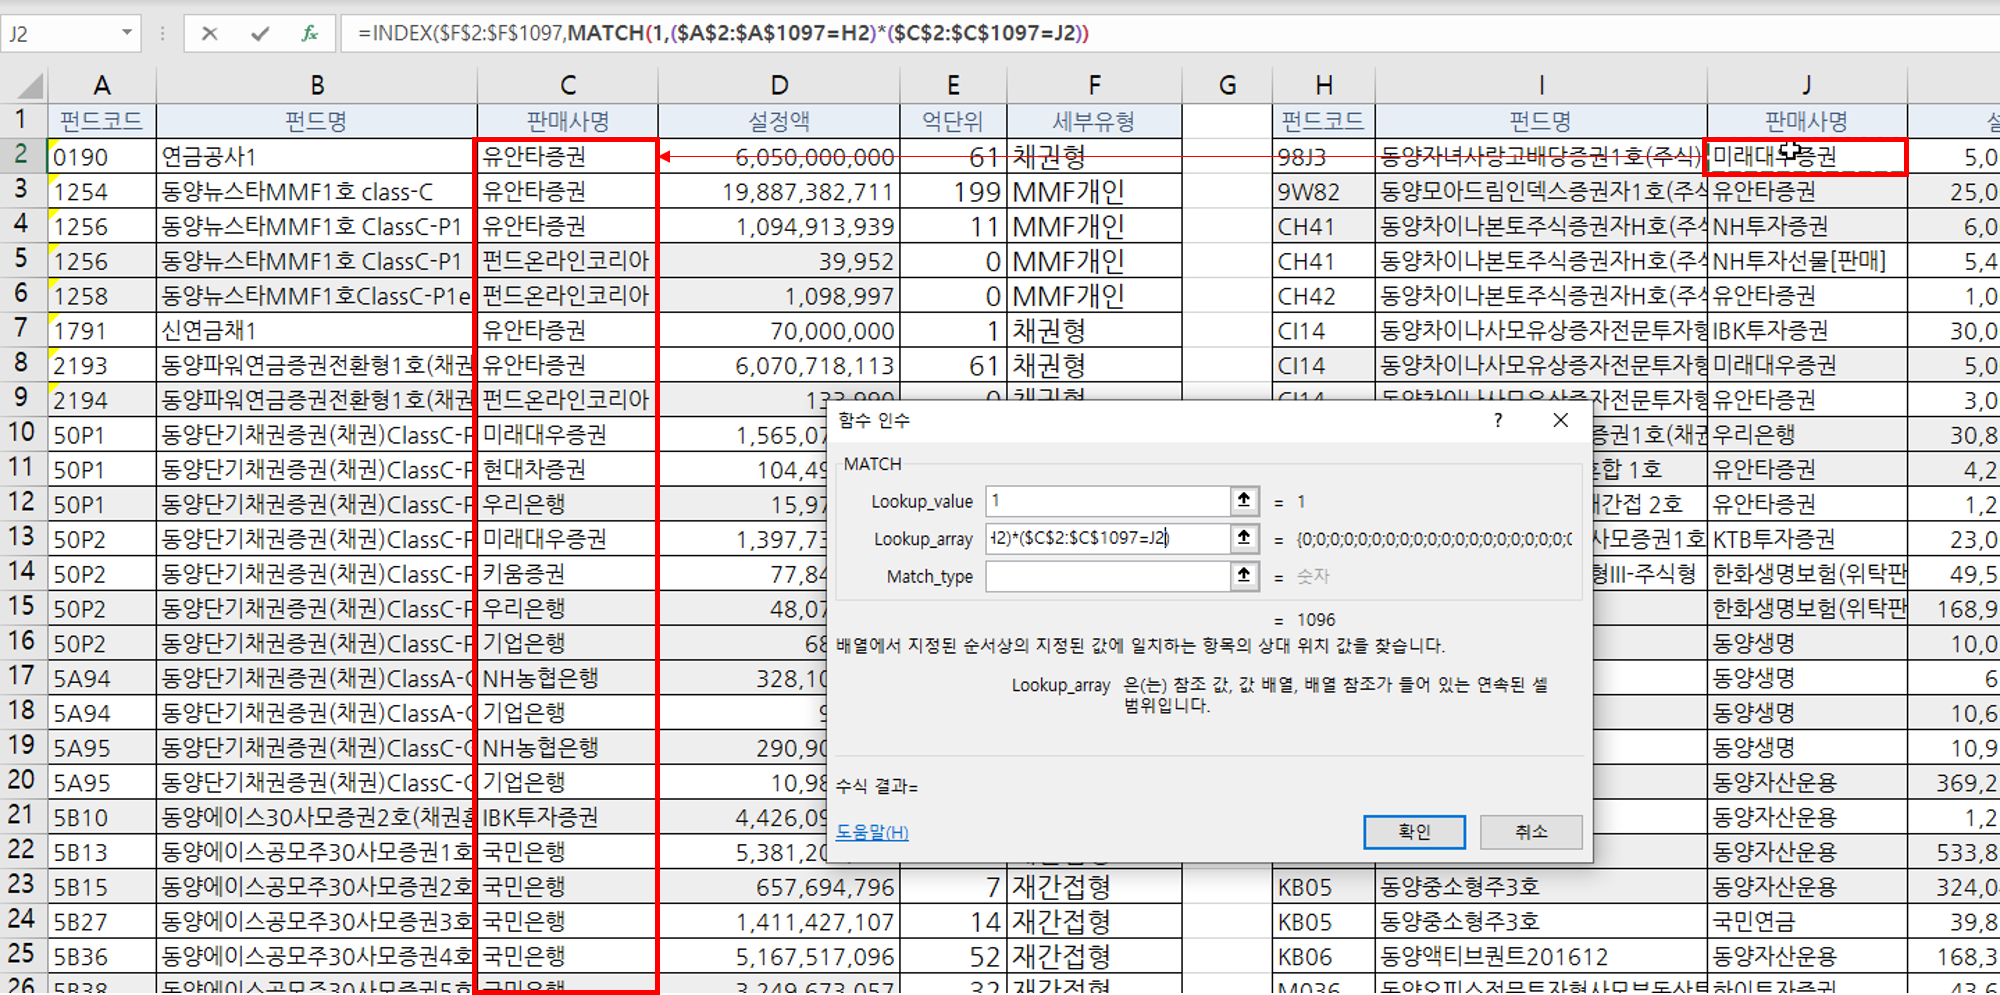Screen dimensions: 2000x995
Task: Click cell H3 containing 9W82
Action: click(1324, 191)
